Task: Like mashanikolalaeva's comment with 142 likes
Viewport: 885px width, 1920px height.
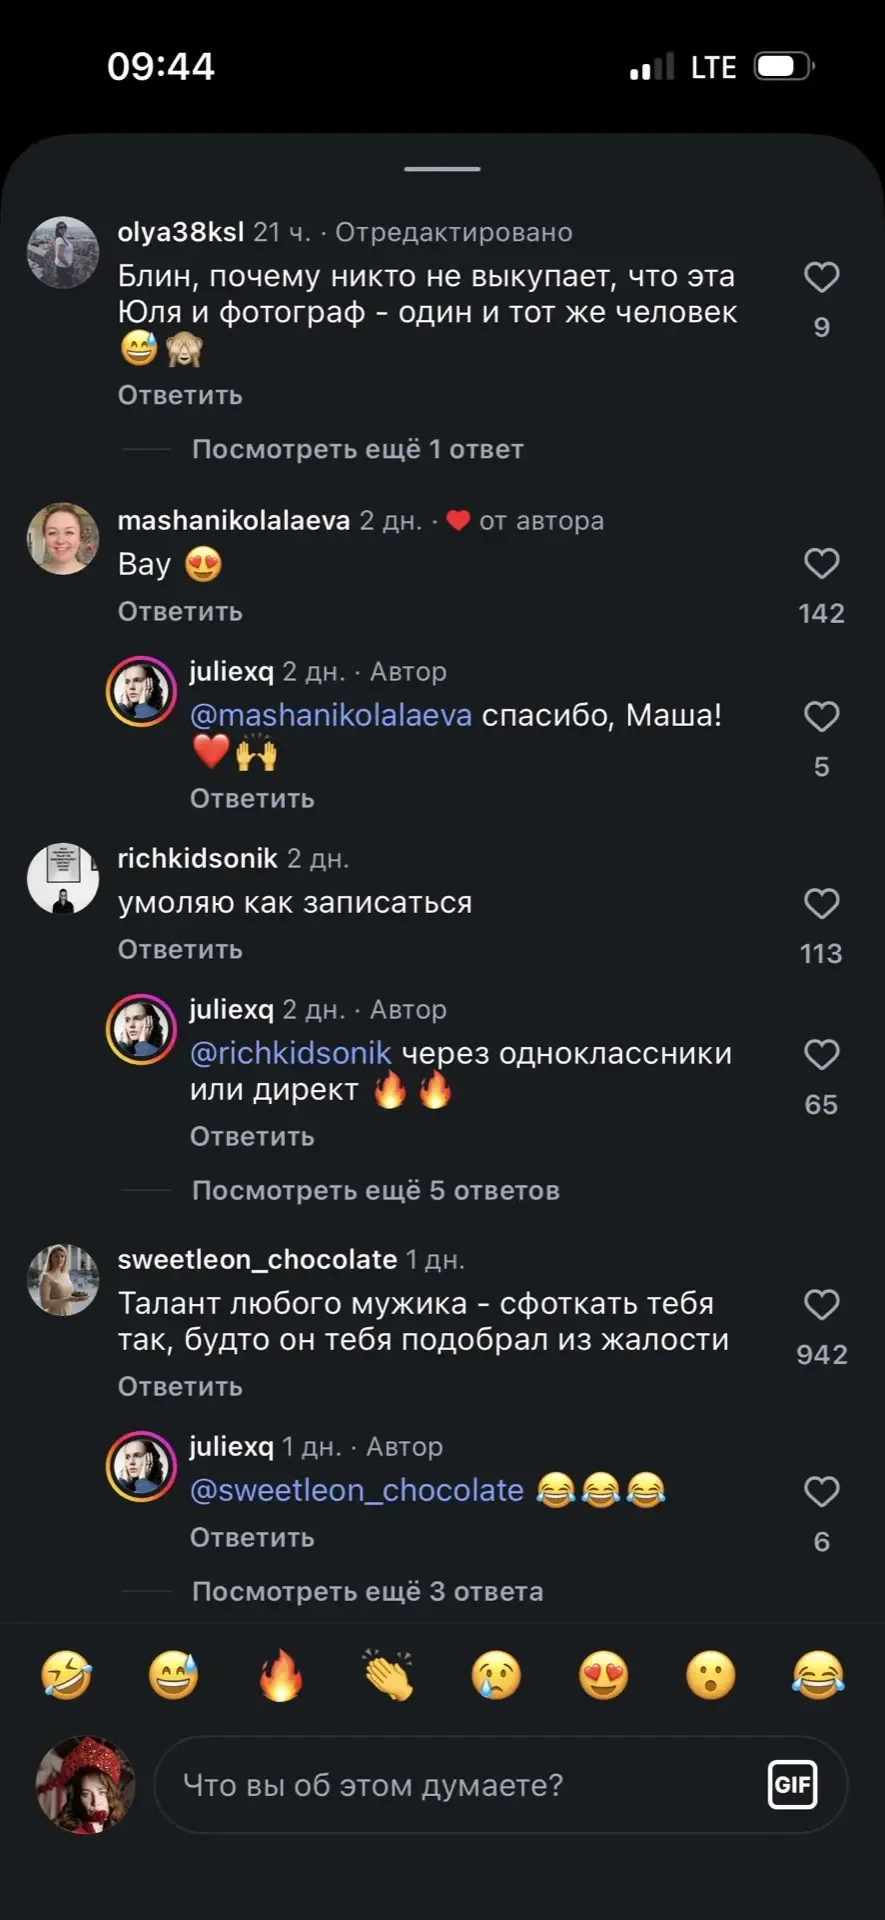Action: tap(821, 564)
